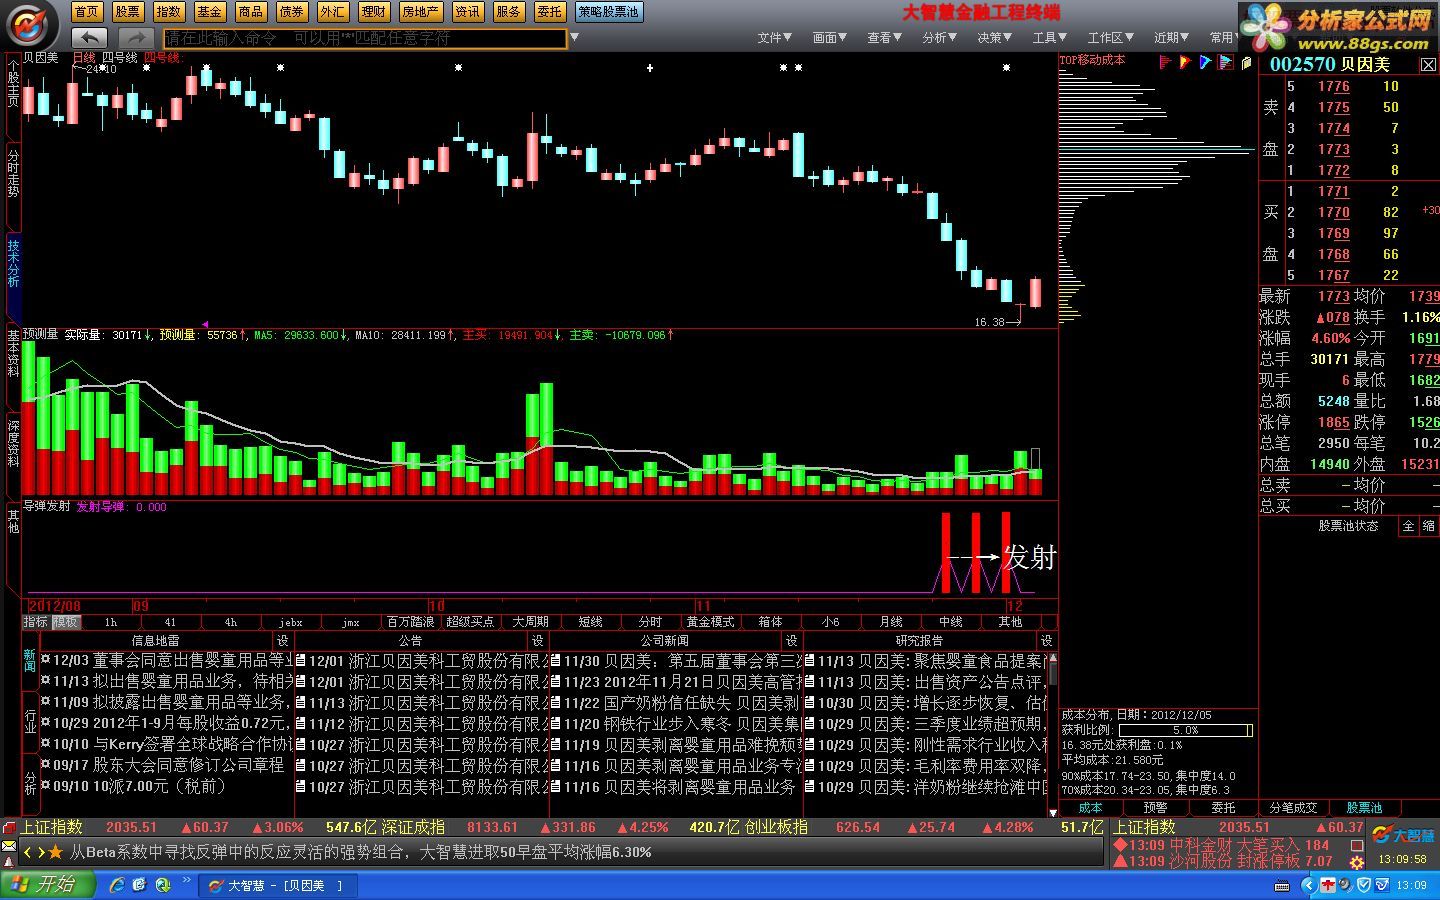Viewport: 1440px width, 900px height.
Task: Open the 策略股票池 button
Action: click(x=608, y=12)
